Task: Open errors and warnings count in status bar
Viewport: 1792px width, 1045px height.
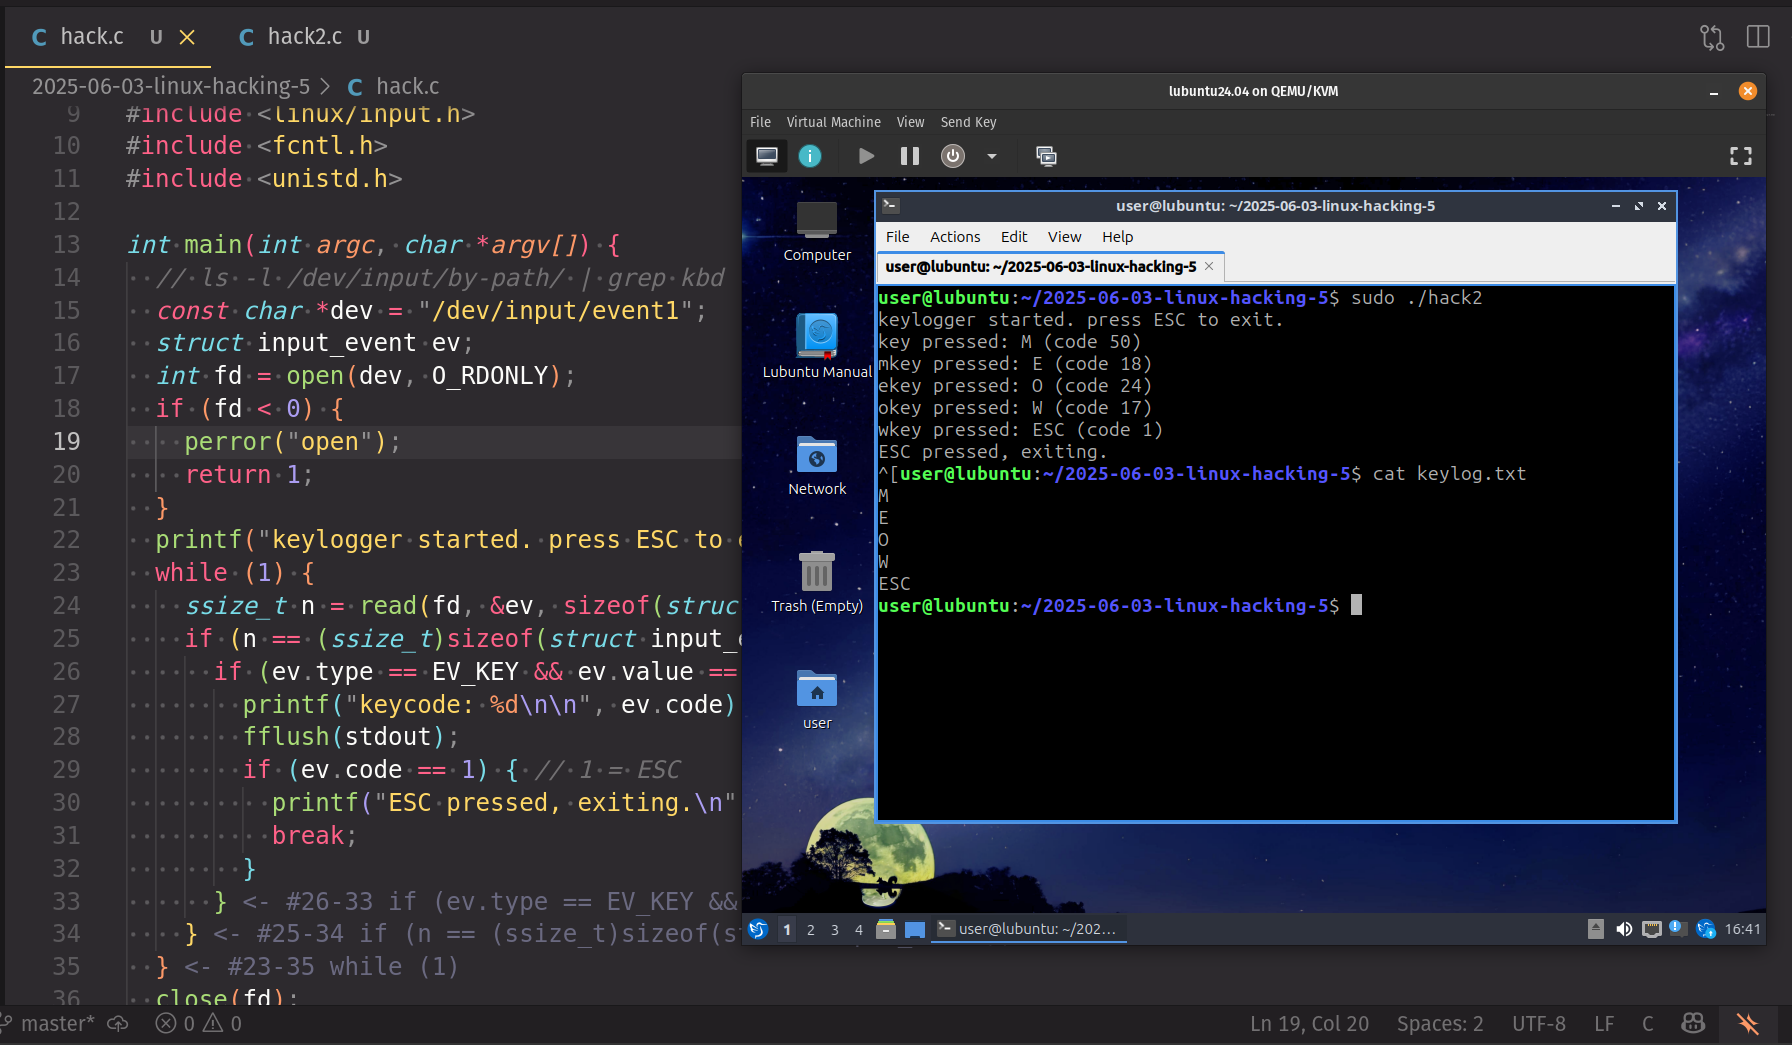Action: coord(198,1023)
